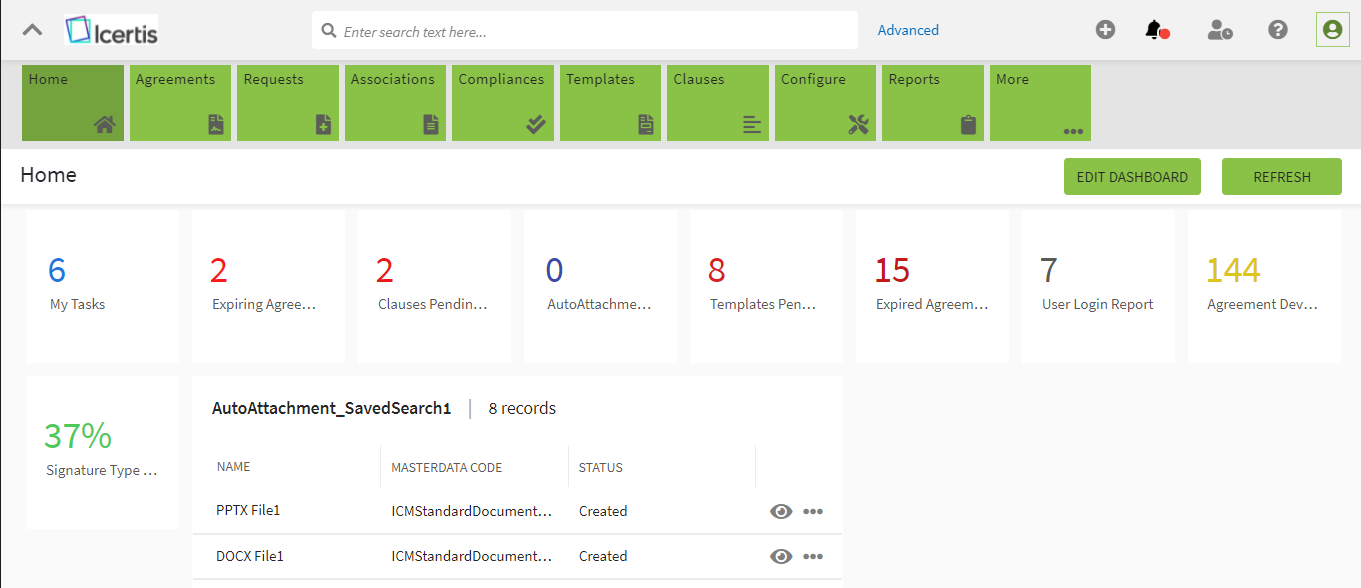View PPTX File1 using eye icon

781,511
